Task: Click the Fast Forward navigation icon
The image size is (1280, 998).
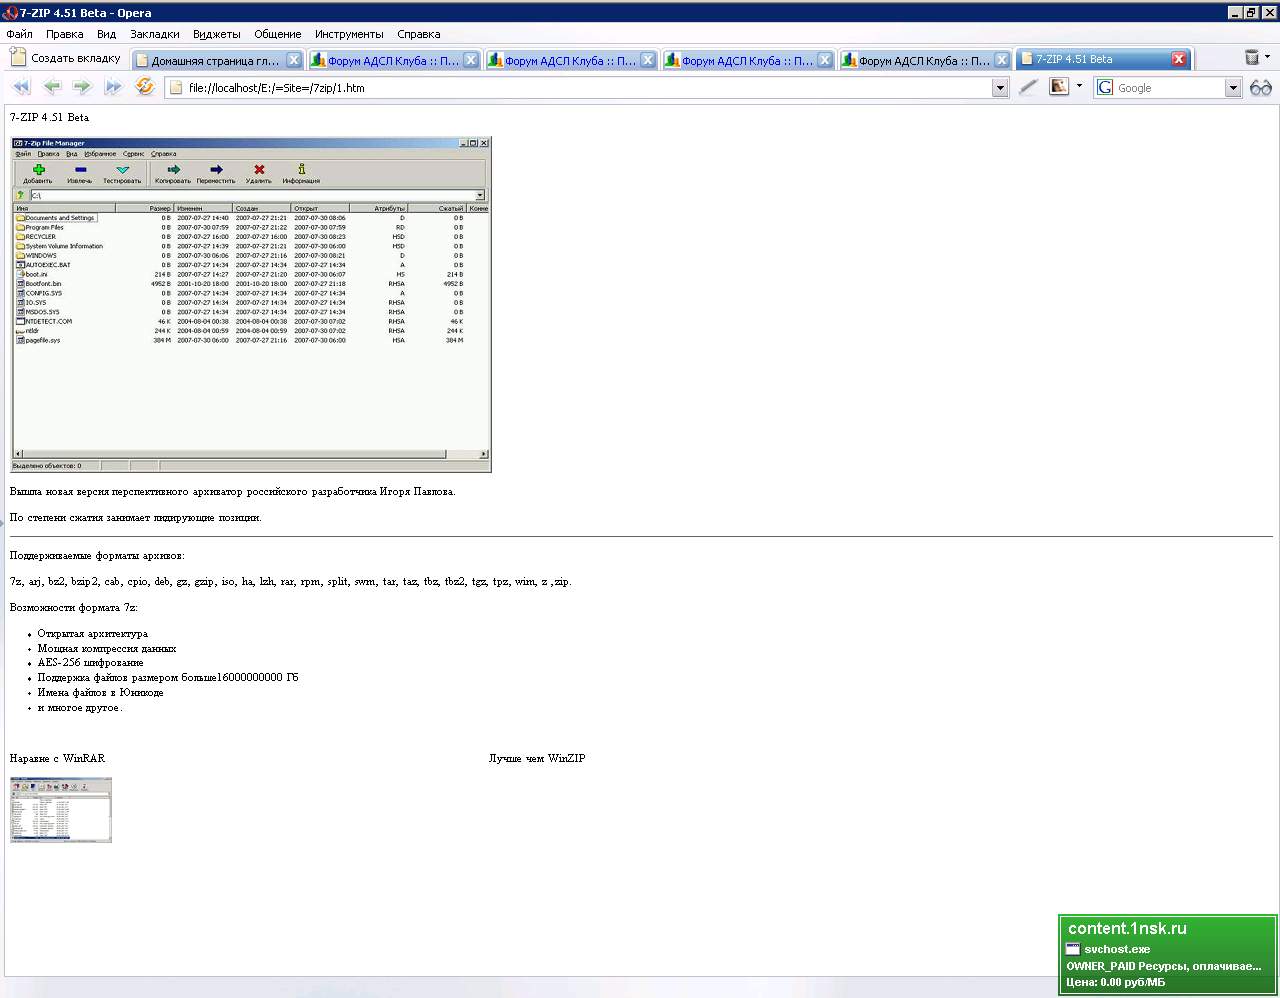Action: pos(113,87)
